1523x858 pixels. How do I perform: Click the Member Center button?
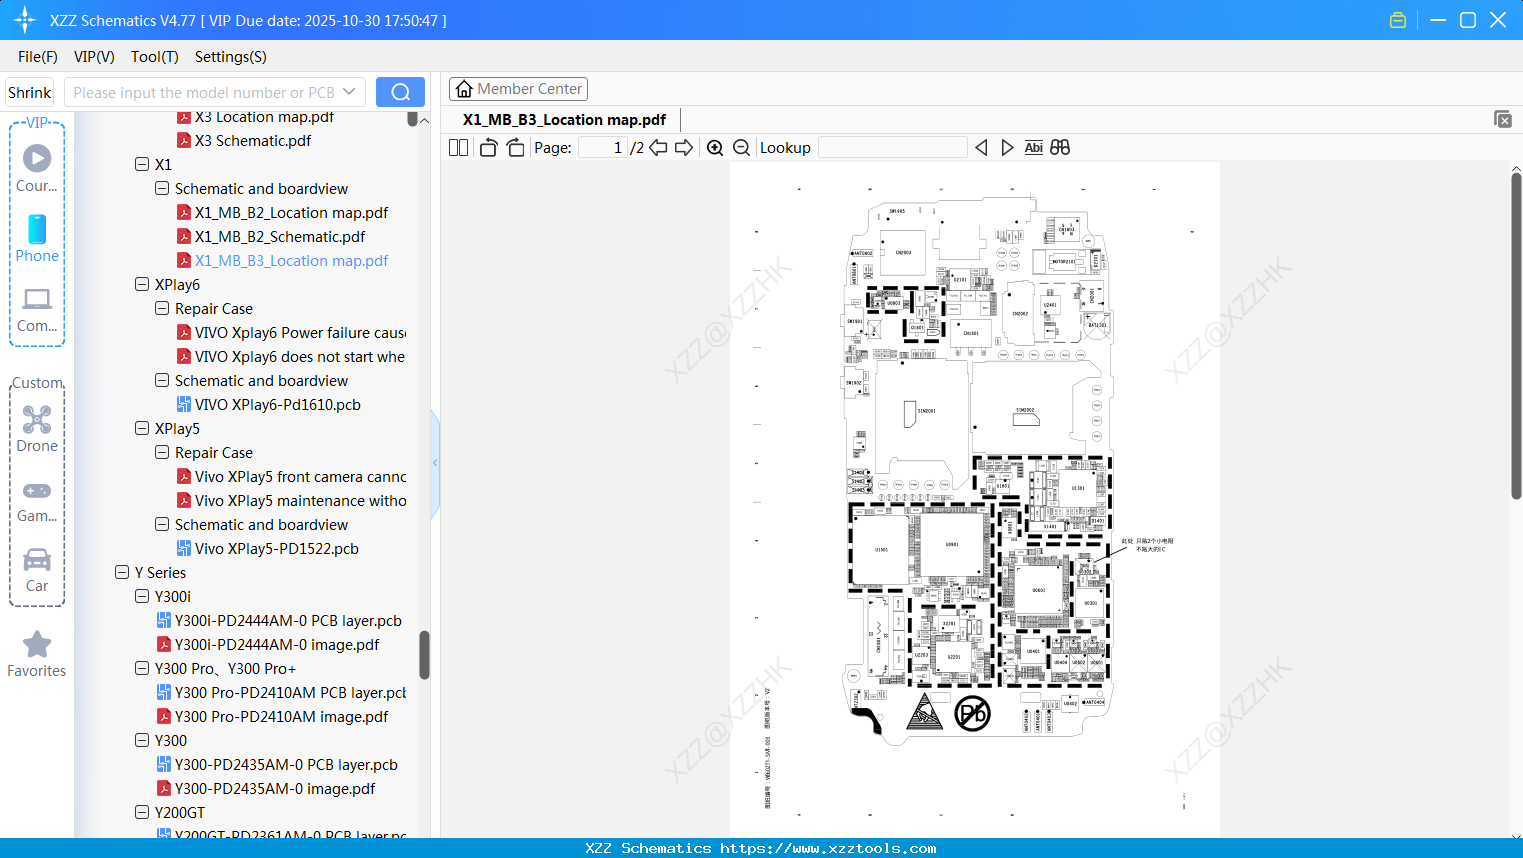pos(518,89)
